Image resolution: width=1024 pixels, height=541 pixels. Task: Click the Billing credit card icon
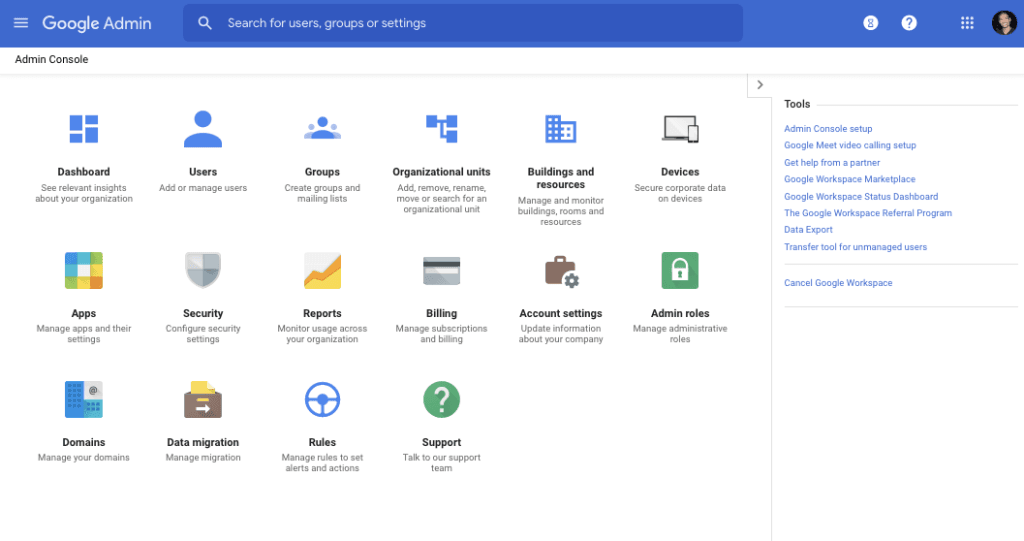[441, 271]
